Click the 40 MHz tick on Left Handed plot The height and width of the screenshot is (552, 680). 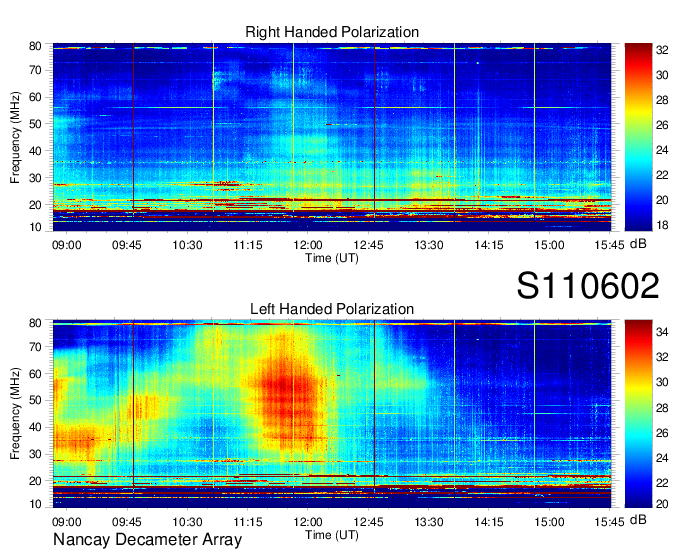pos(35,427)
